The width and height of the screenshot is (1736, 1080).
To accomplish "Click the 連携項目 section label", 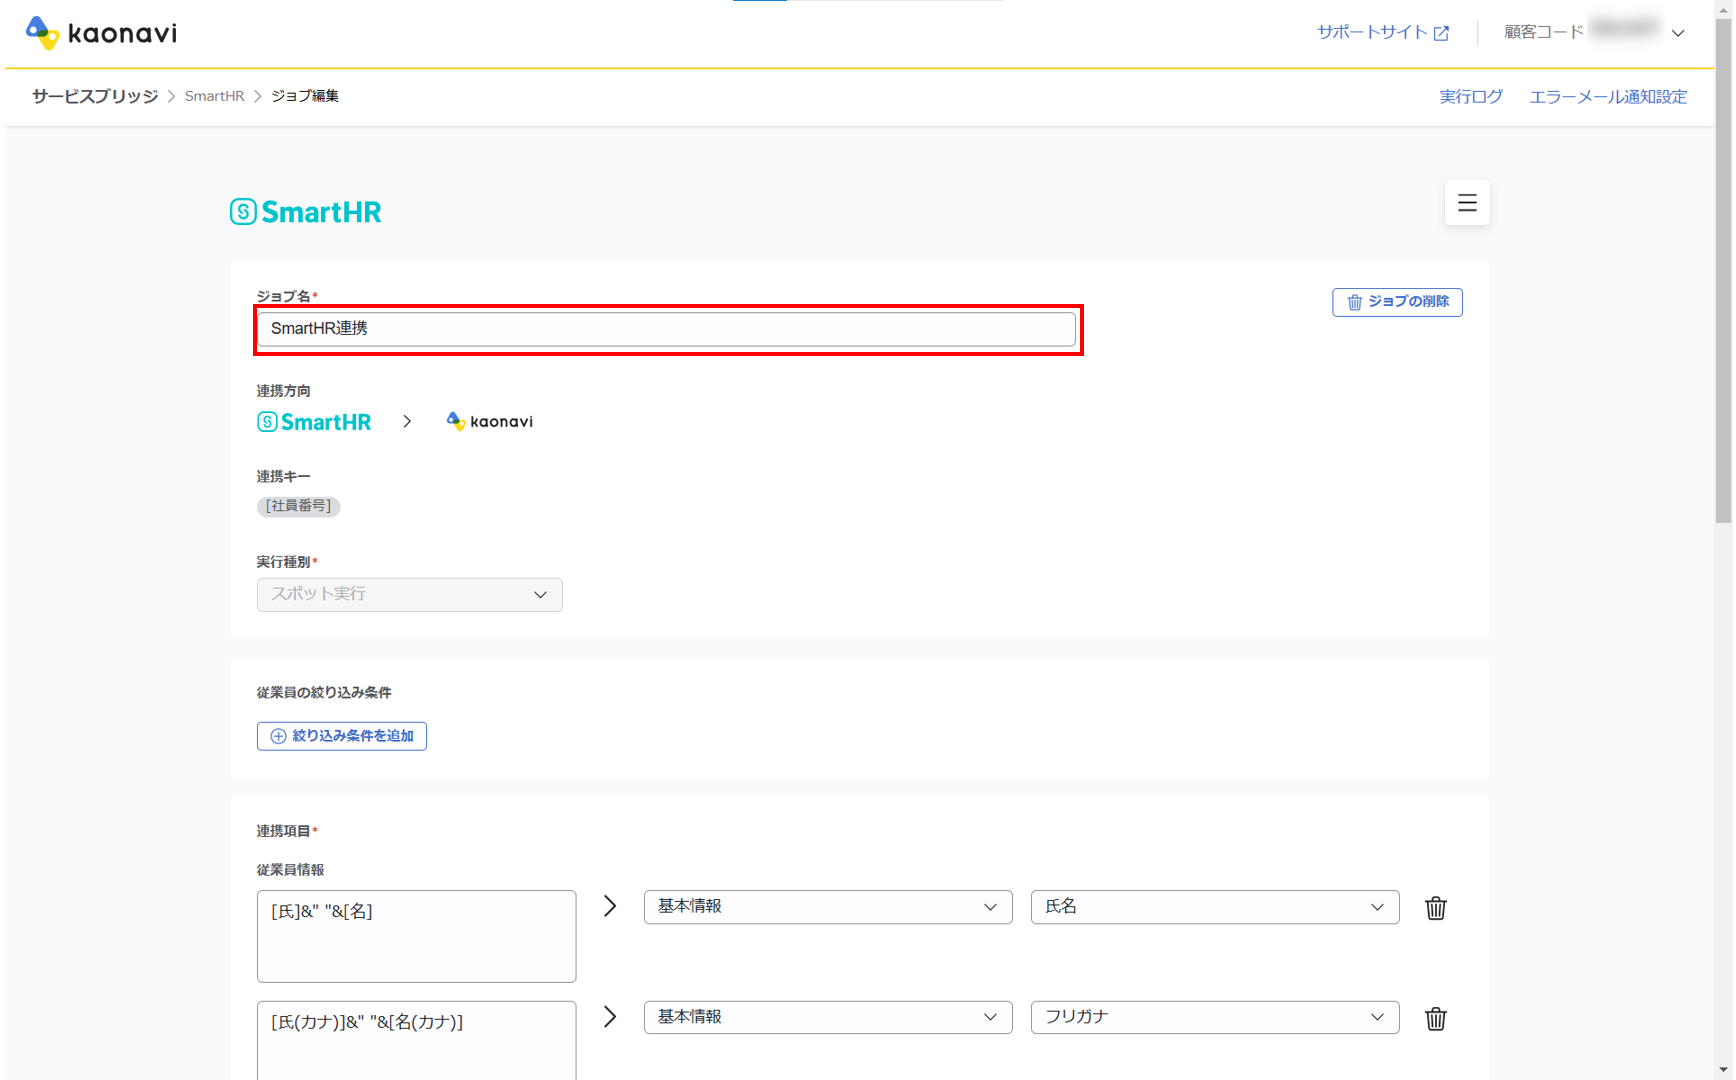I will tap(284, 831).
